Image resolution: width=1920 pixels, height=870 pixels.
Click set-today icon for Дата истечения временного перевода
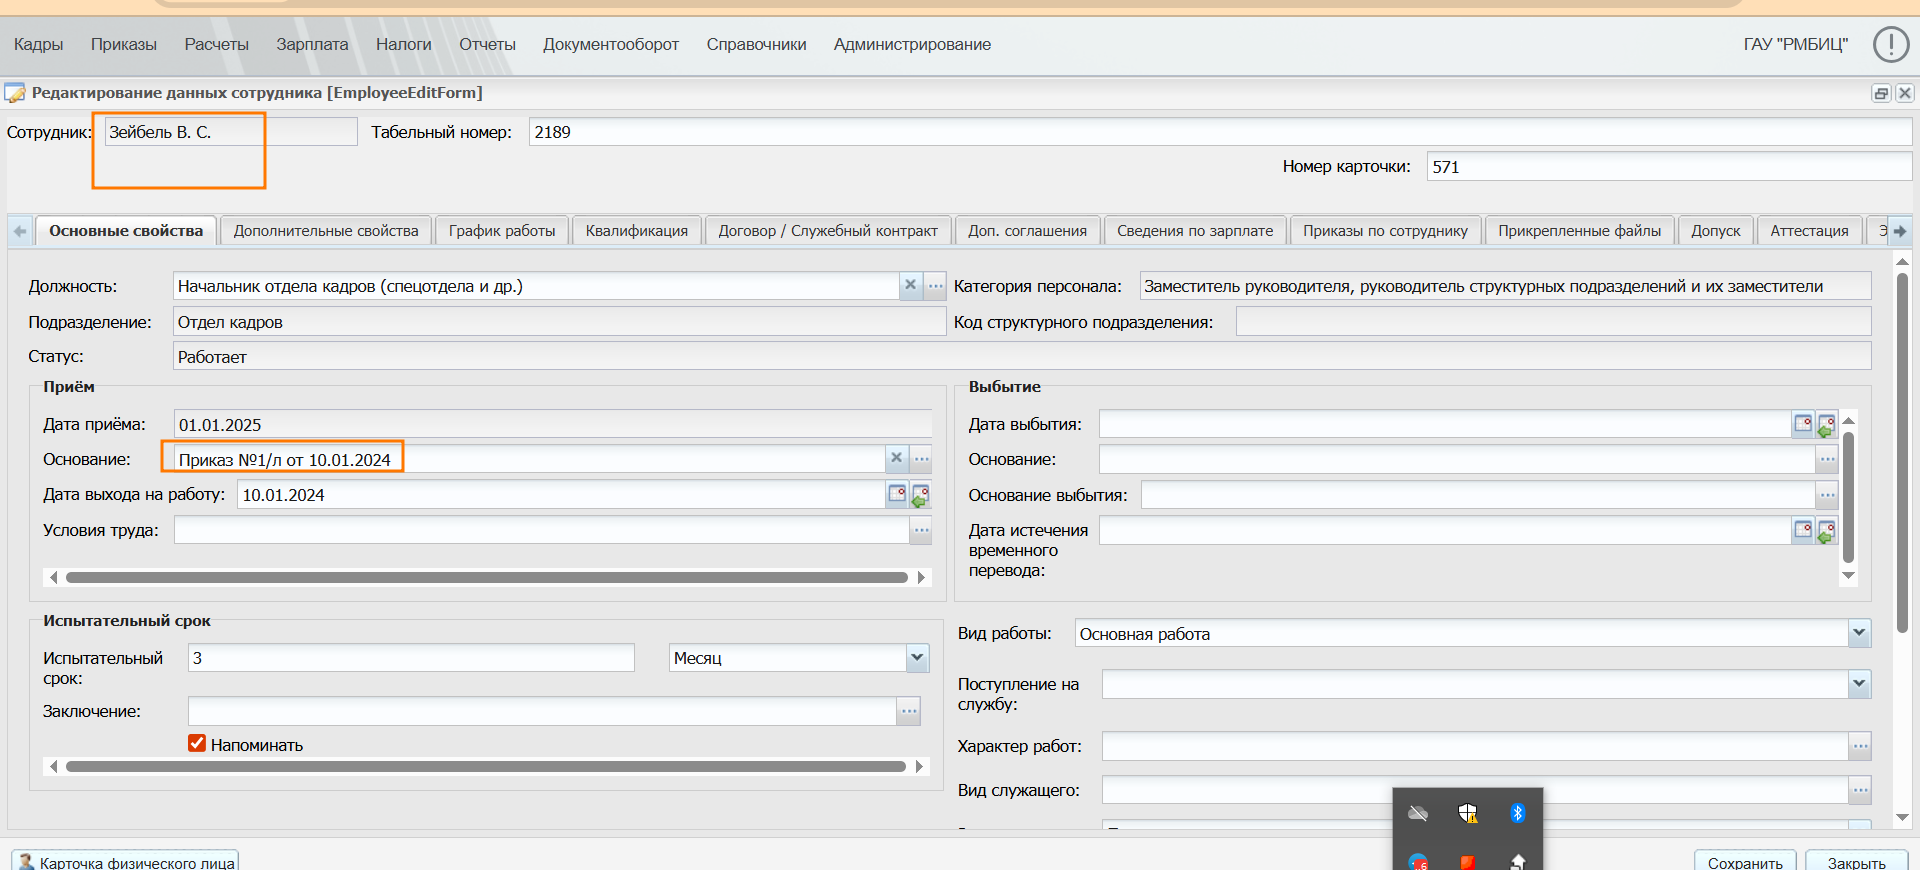pyautogui.click(x=1826, y=530)
